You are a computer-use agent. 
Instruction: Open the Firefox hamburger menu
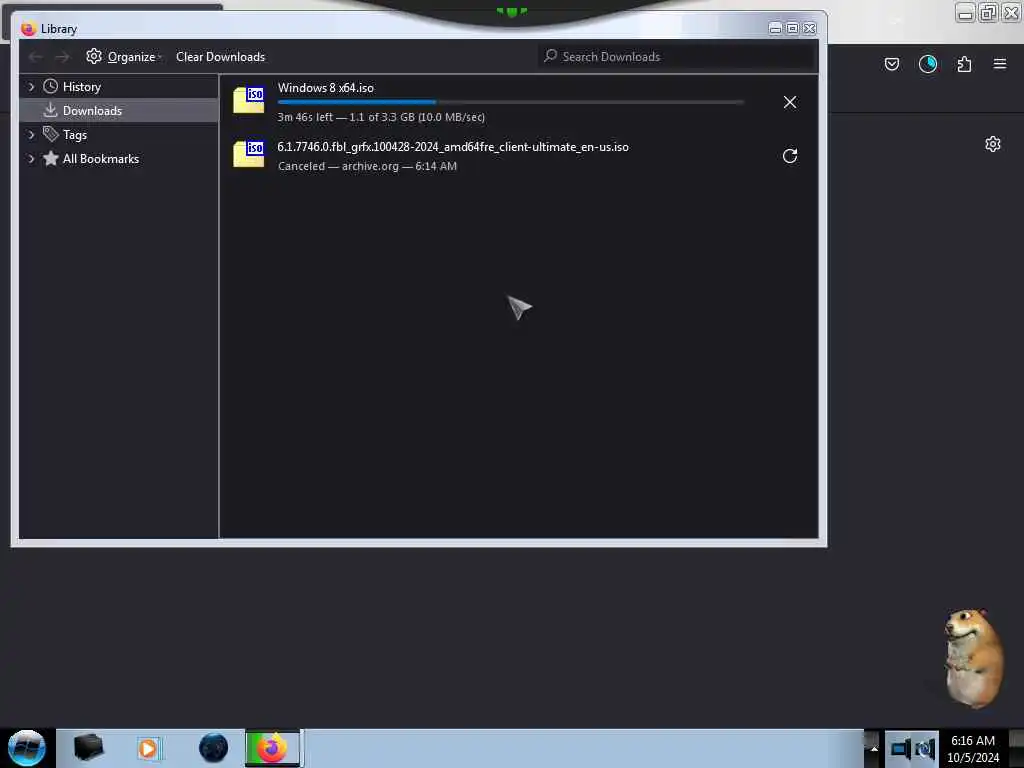tap(999, 64)
